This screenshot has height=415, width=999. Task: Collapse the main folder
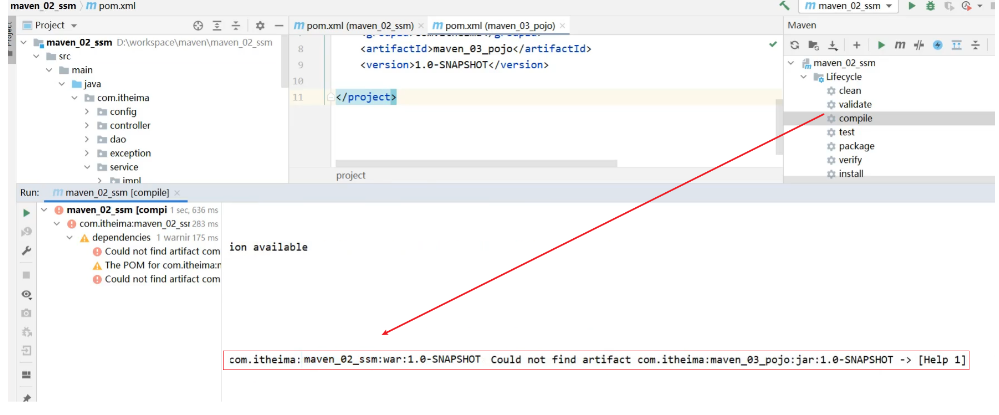coord(49,70)
